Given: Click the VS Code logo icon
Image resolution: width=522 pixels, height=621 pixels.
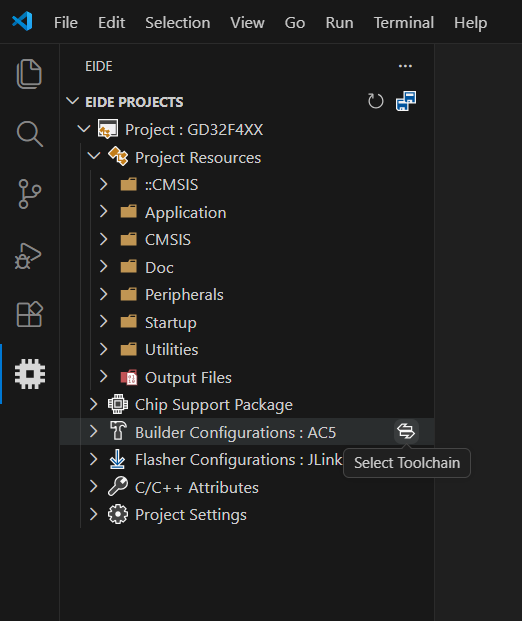Looking at the screenshot, I should (x=22, y=22).
